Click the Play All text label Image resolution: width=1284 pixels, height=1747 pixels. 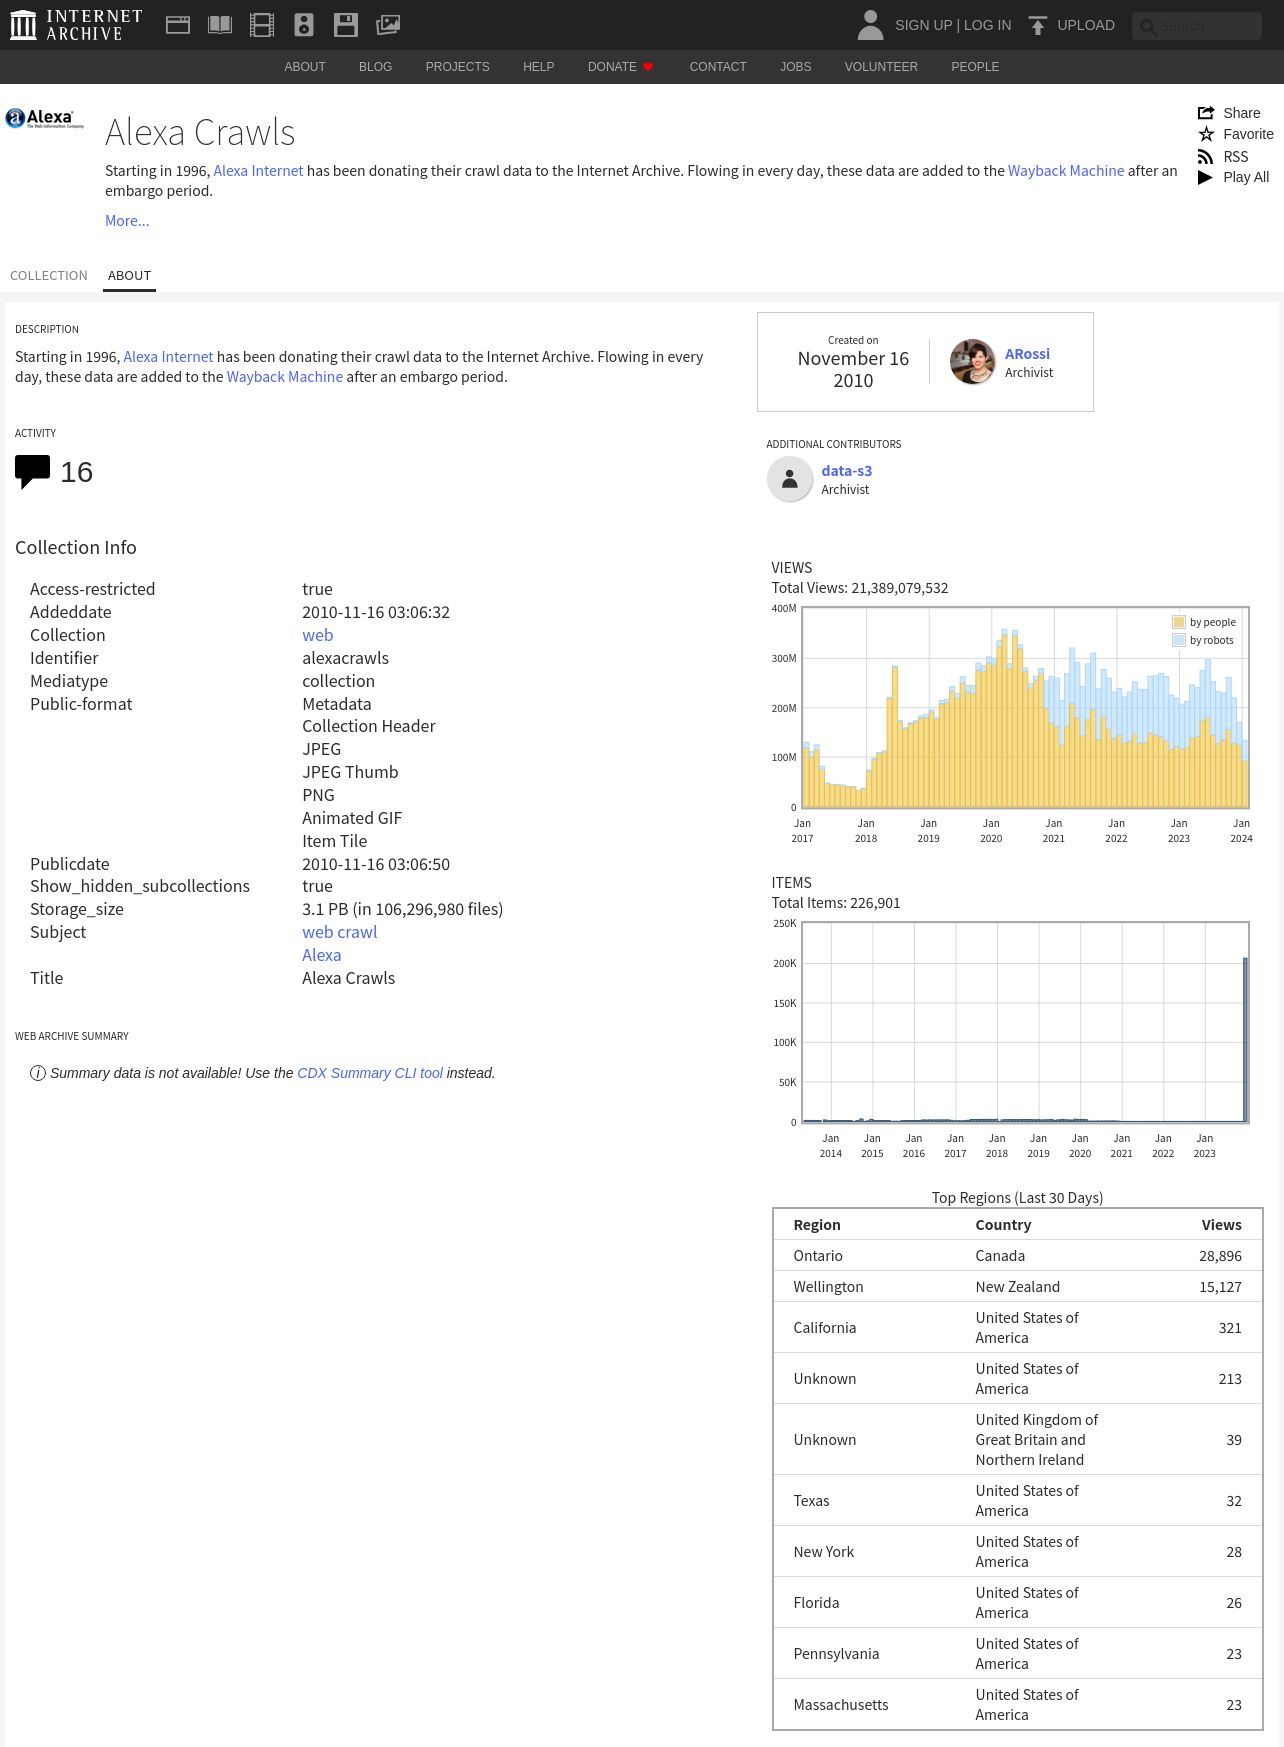[x=1246, y=177]
